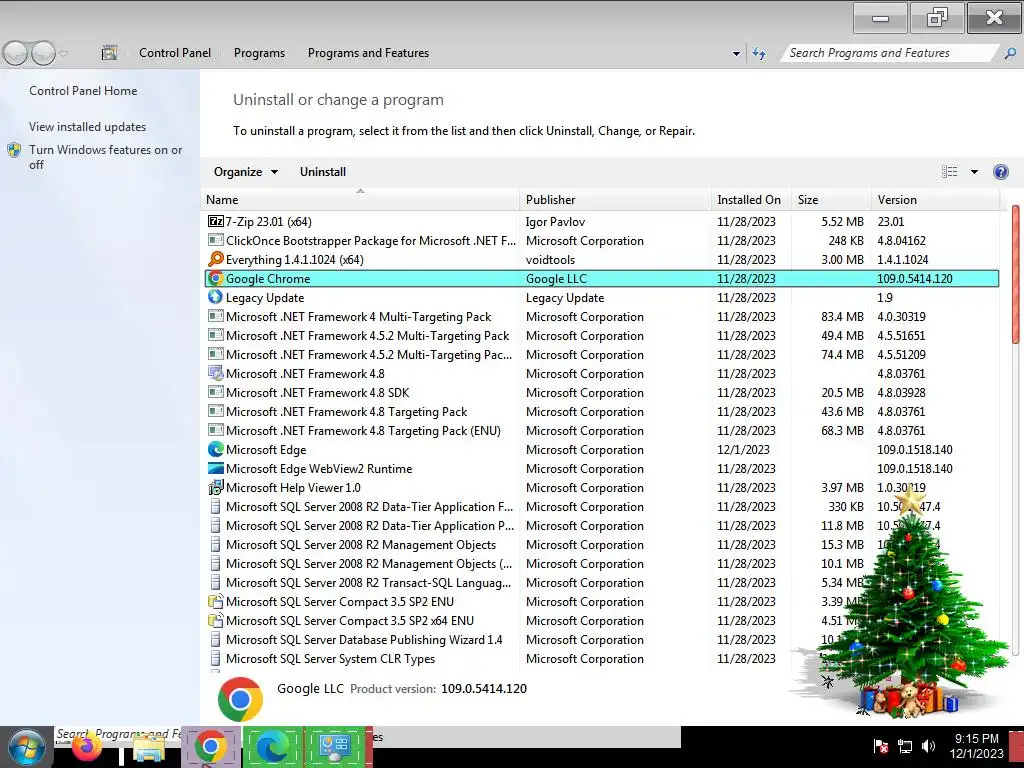
Task: Click the Everything search program icon
Action: pos(216,259)
